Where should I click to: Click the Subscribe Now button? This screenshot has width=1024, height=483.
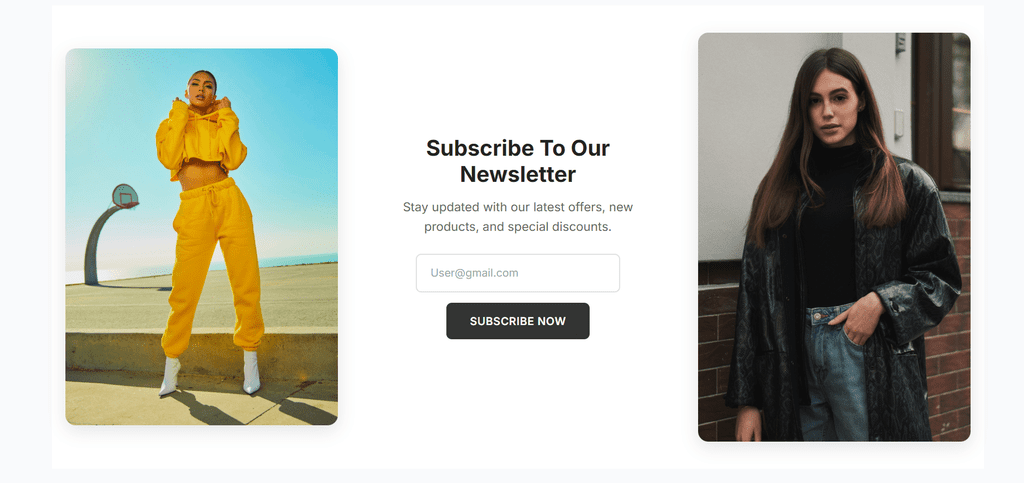click(517, 321)
